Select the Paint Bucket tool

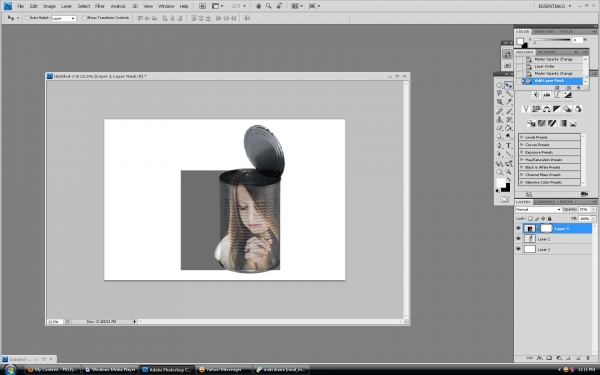tap(509, 128)
